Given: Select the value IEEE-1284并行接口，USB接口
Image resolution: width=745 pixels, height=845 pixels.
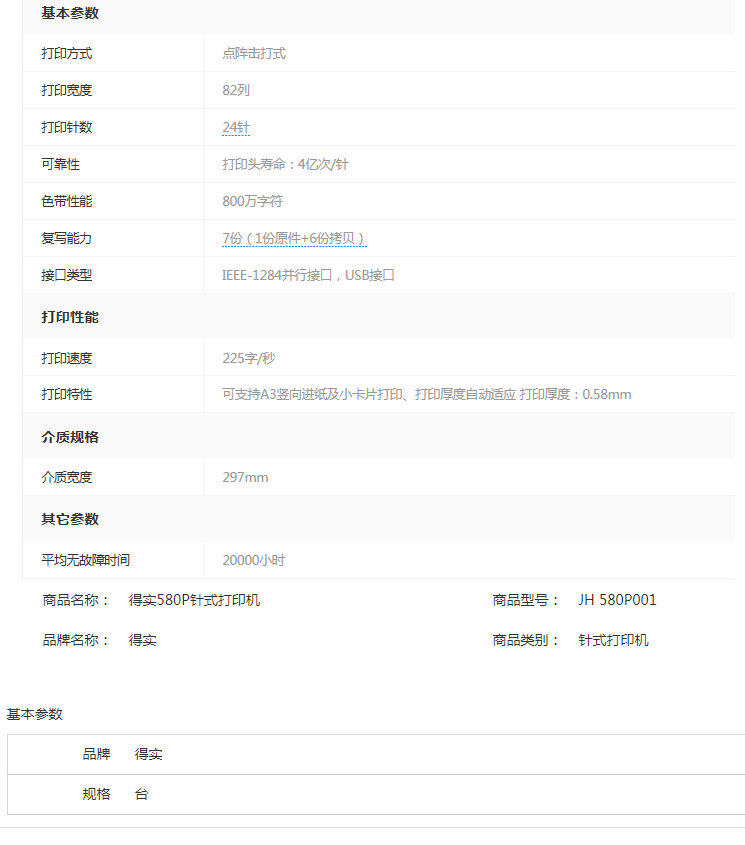Looking at the screenshot, I should [308, 275].
